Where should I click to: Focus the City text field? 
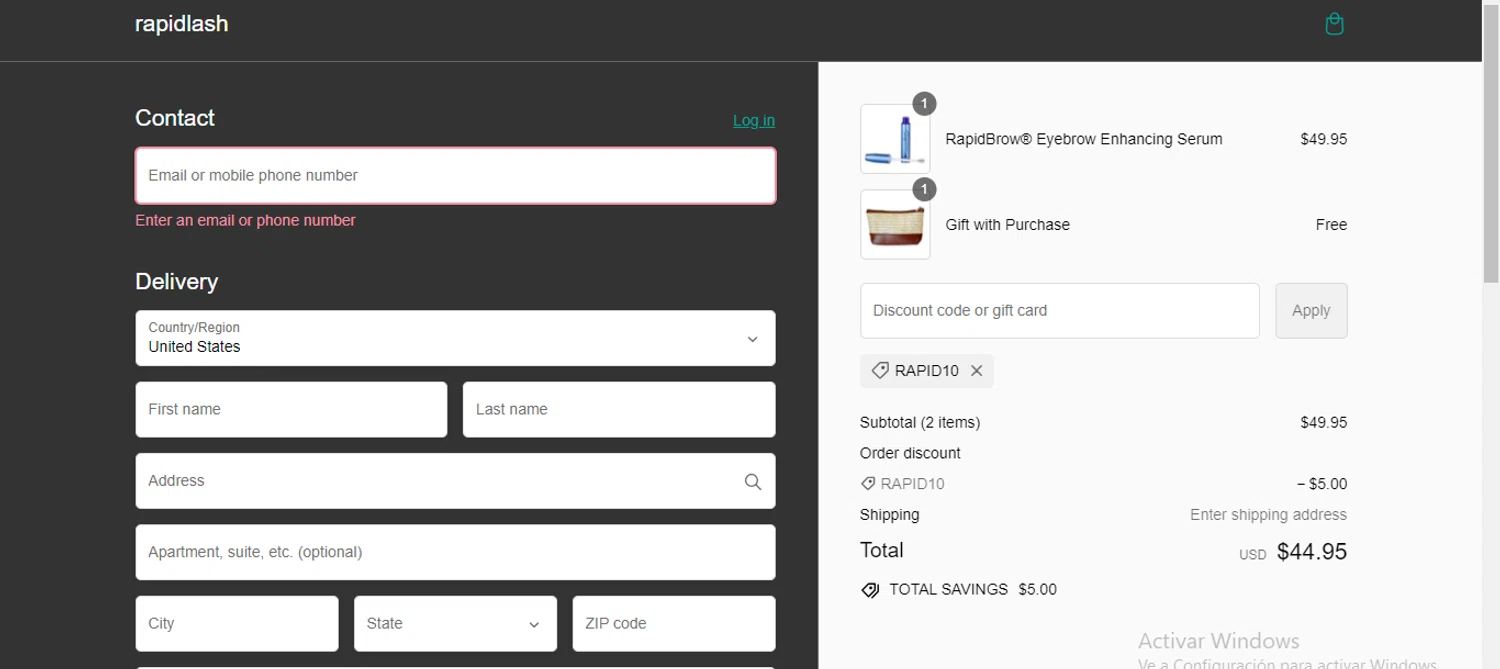(x=237, y=624)
